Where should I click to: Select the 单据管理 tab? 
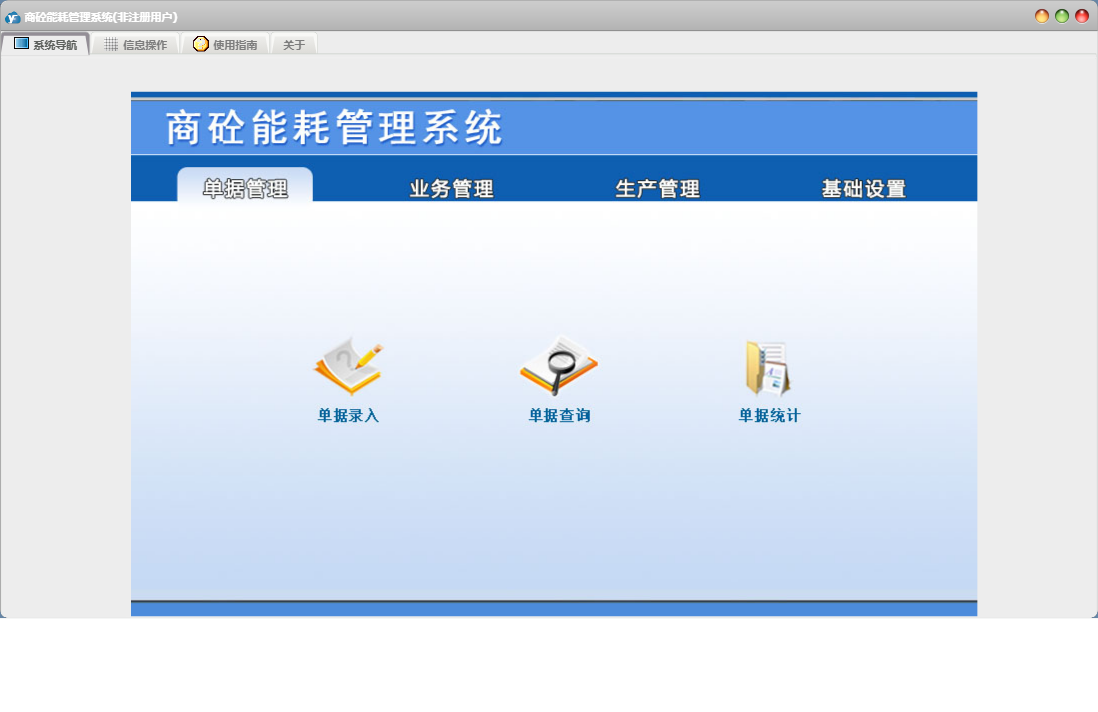tap(245, 185)
